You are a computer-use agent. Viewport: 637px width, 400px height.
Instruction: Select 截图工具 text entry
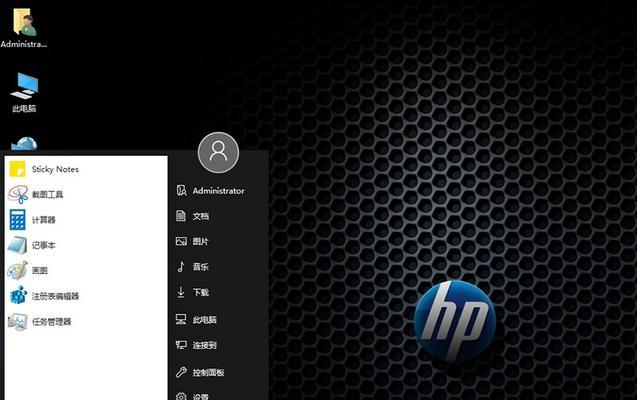click(x=48, y=195)
